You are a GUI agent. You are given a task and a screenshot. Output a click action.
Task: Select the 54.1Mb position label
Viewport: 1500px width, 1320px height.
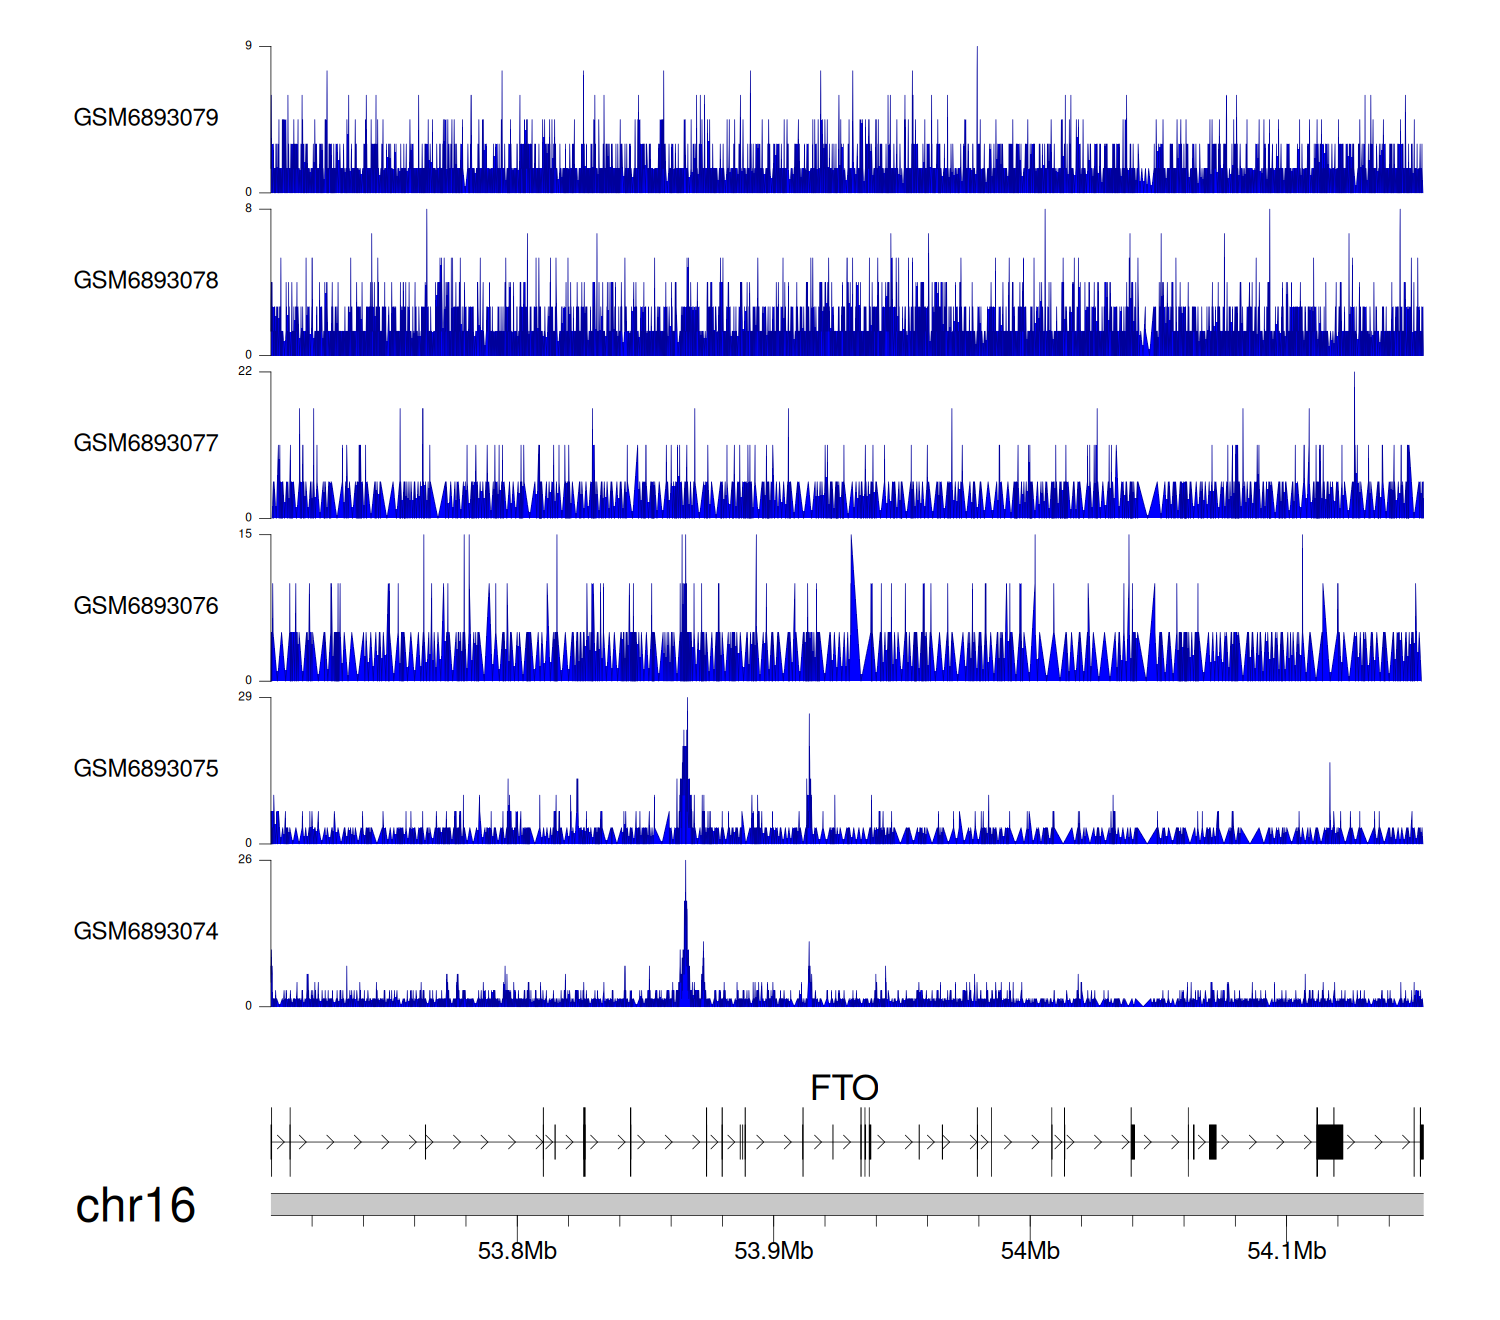tap(1286, 1251)
